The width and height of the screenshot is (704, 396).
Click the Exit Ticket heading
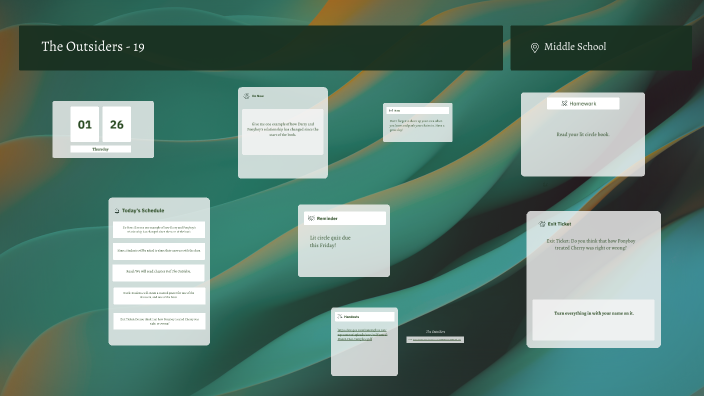click(x=559, y=224)
